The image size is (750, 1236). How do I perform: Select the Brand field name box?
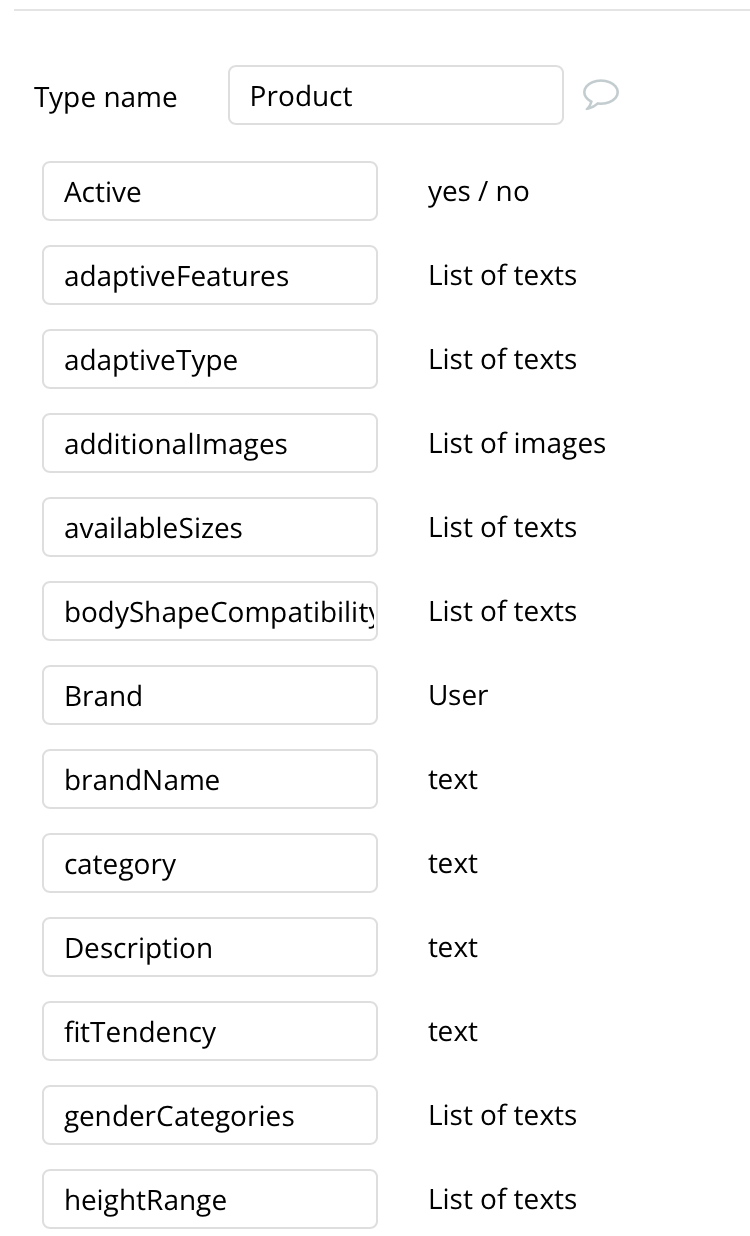pos(210,695)
